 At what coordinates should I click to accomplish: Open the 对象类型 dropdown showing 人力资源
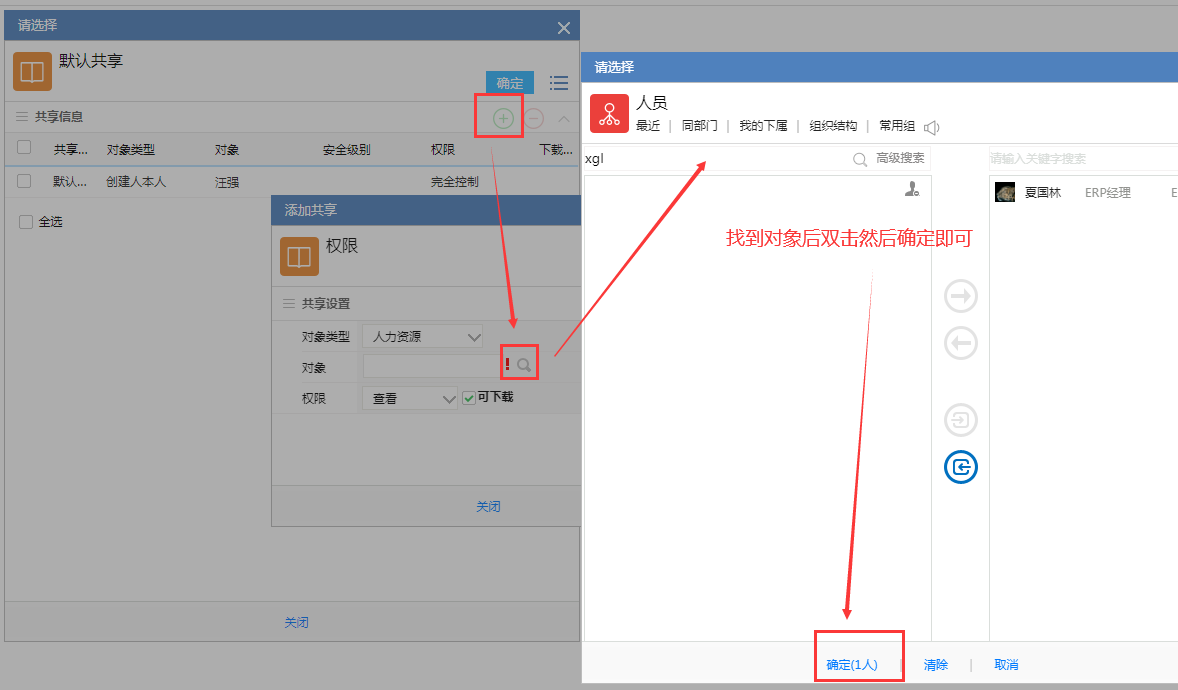422,337
